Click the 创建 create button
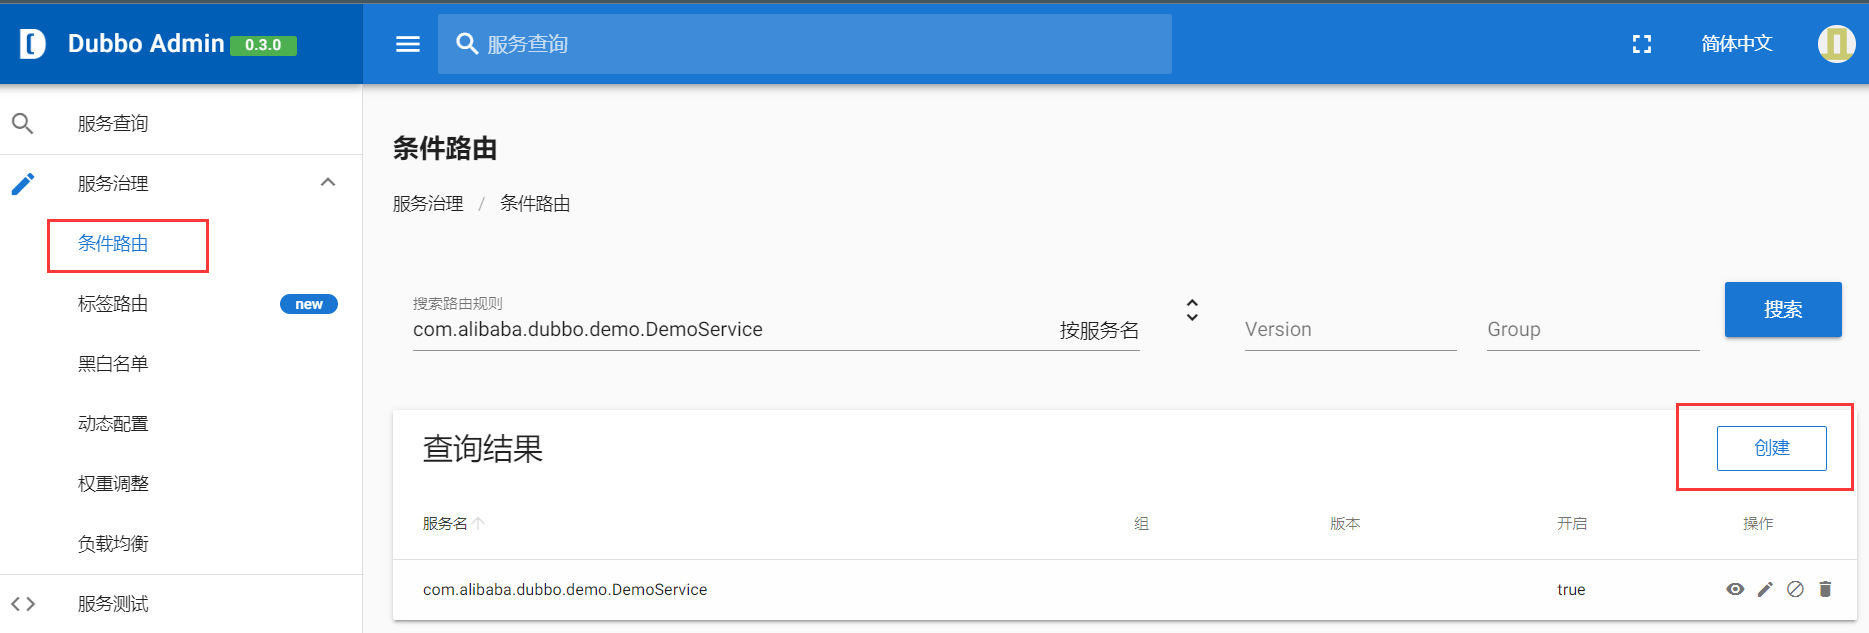 tap(1771, 448)
